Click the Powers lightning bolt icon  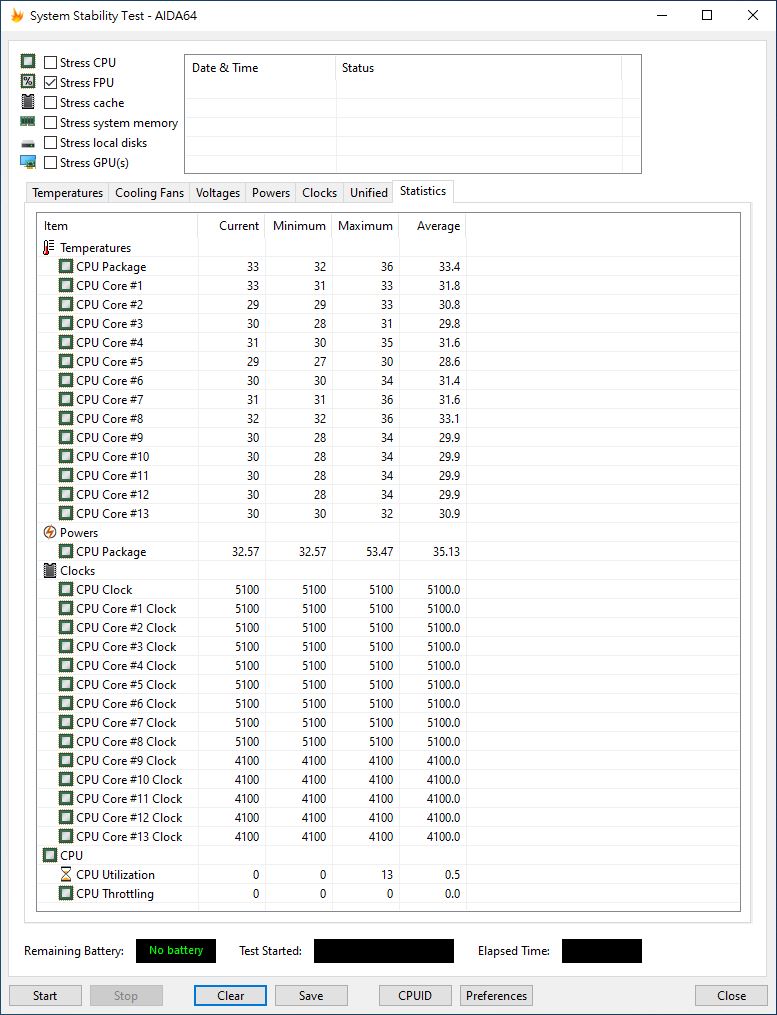point(49,532)
